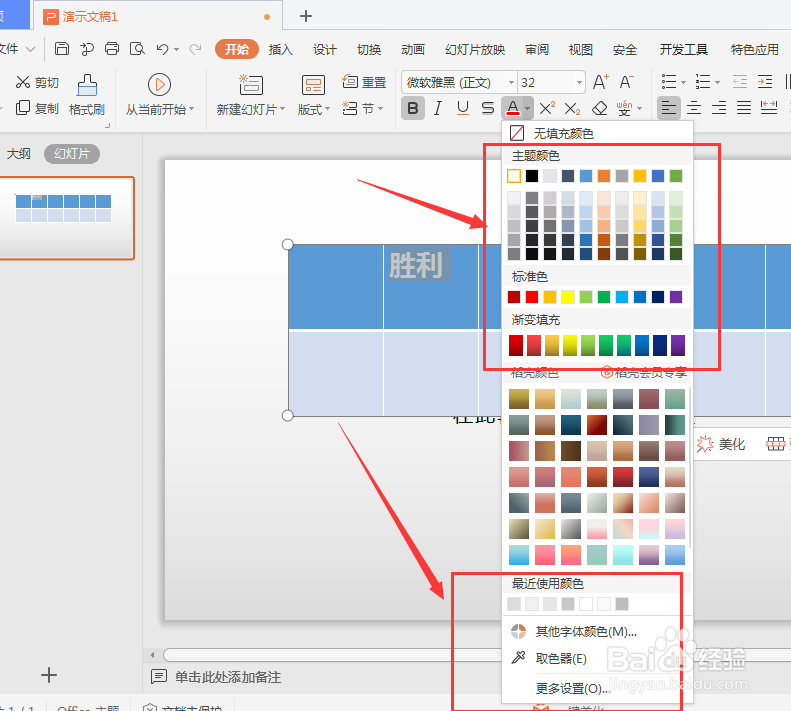Decrease indent level icon

pos(740,82)
